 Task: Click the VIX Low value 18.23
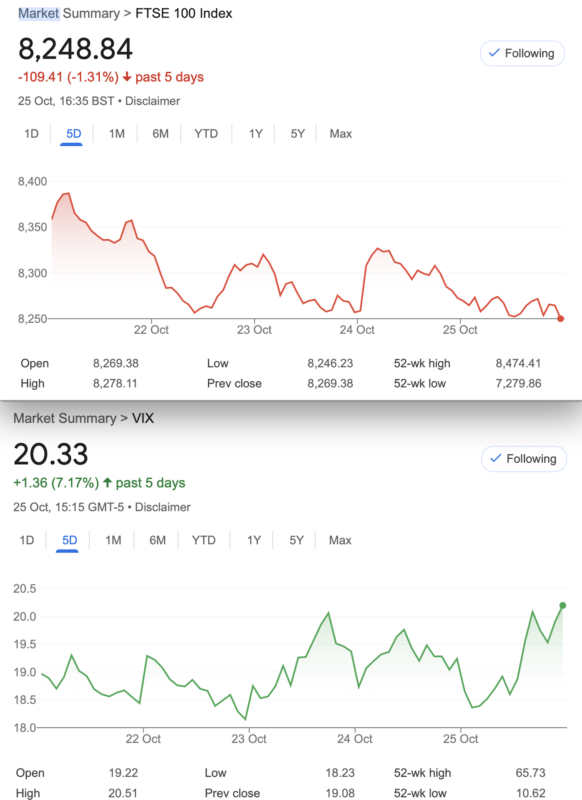click(x=340, y=773)
